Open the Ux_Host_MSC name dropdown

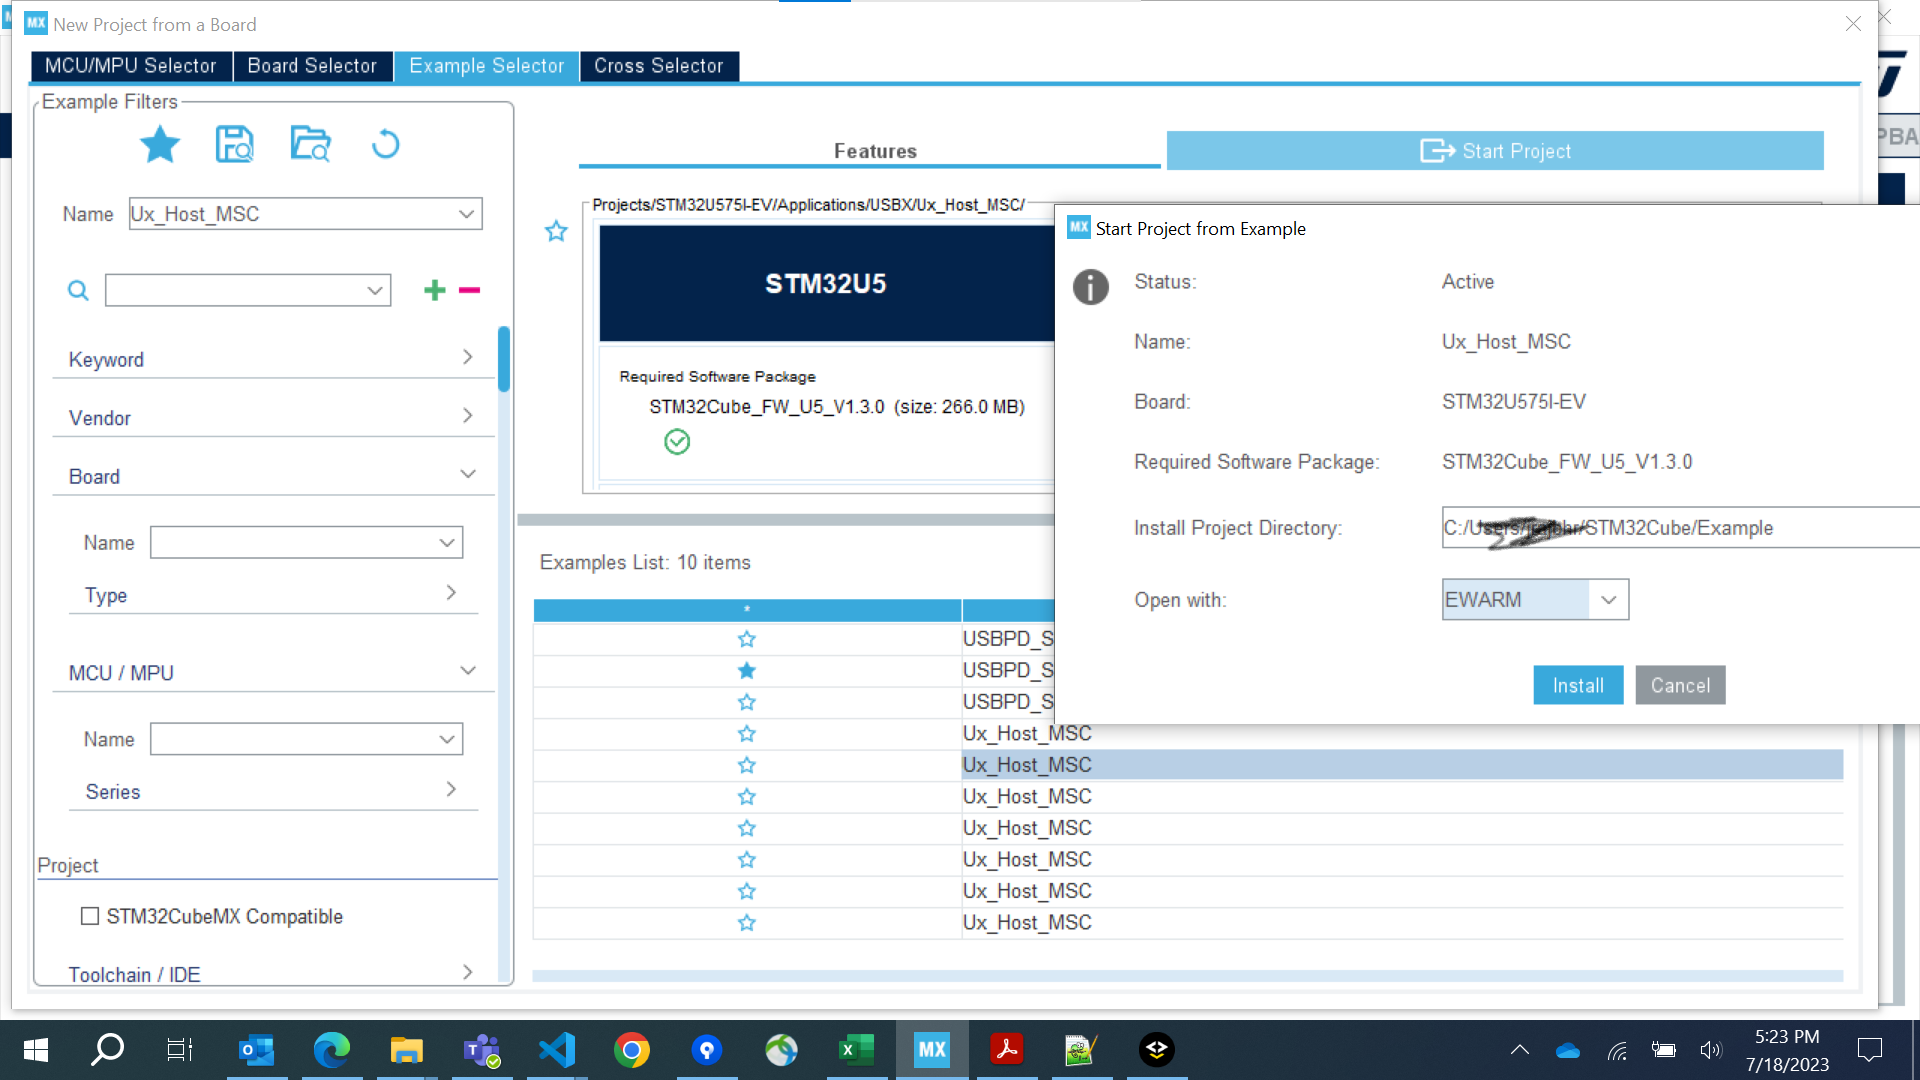(466, 214)
